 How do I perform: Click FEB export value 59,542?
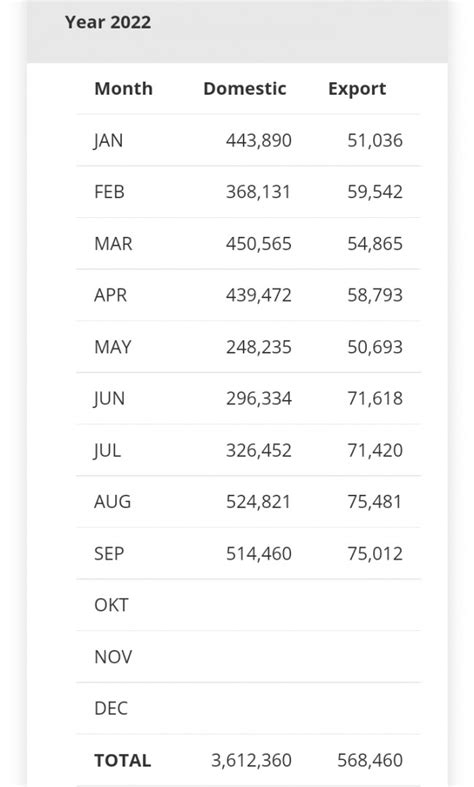(375, 192)
